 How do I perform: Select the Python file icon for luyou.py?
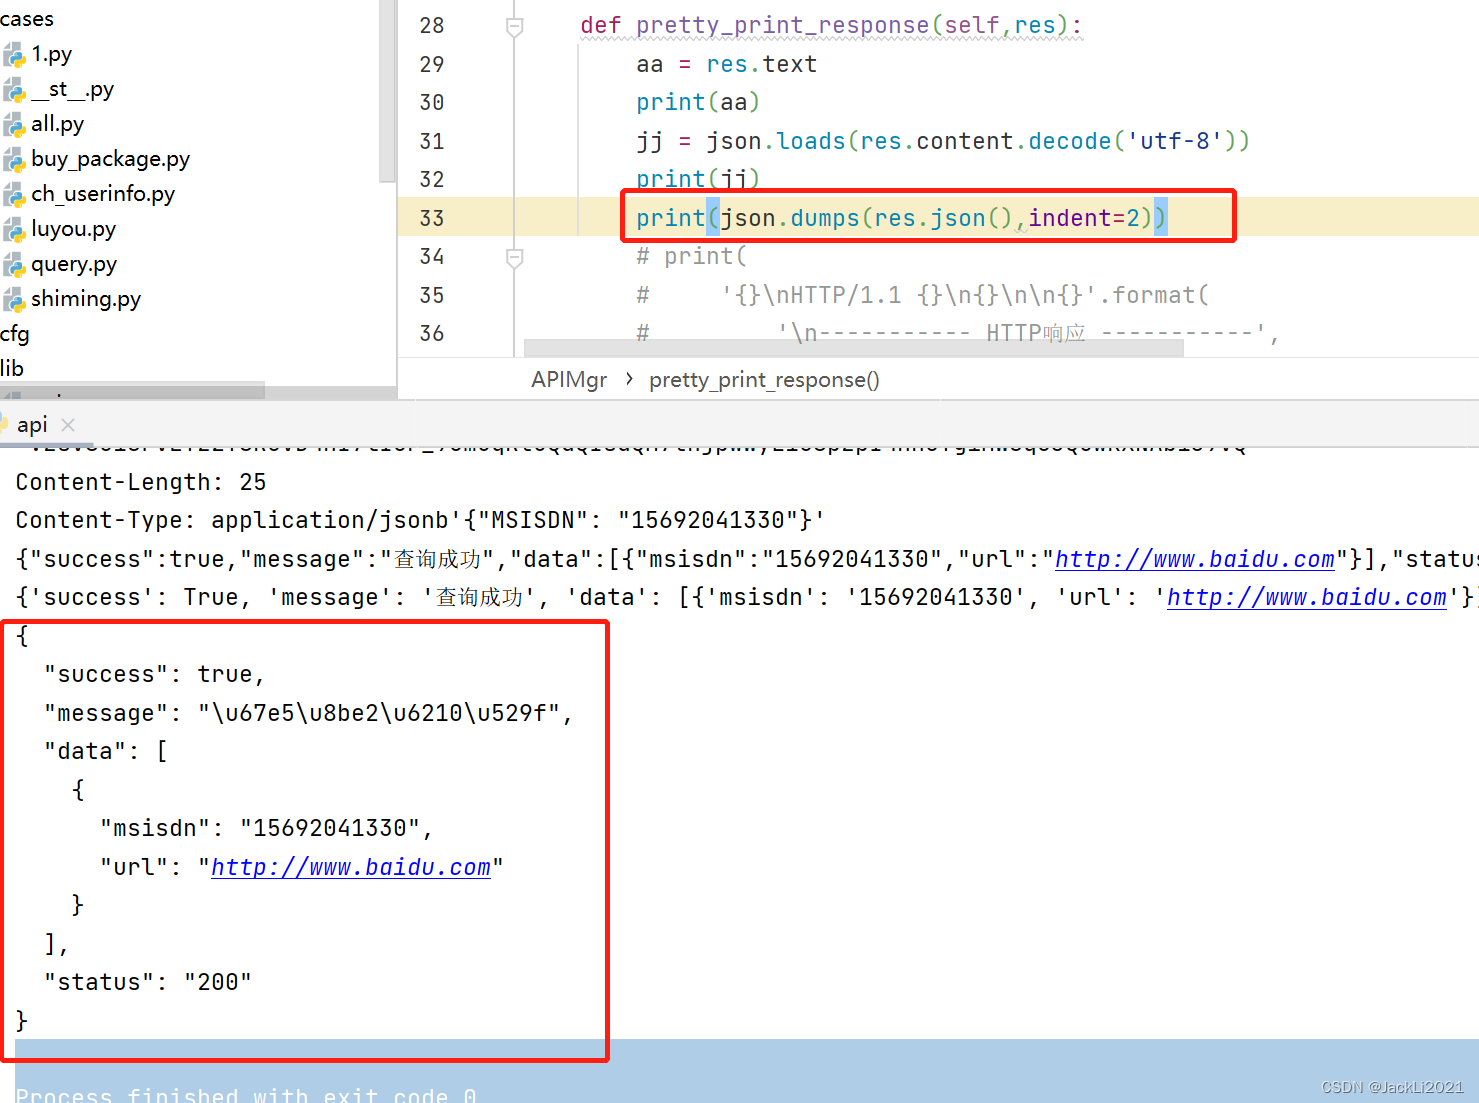coord(14,229)
